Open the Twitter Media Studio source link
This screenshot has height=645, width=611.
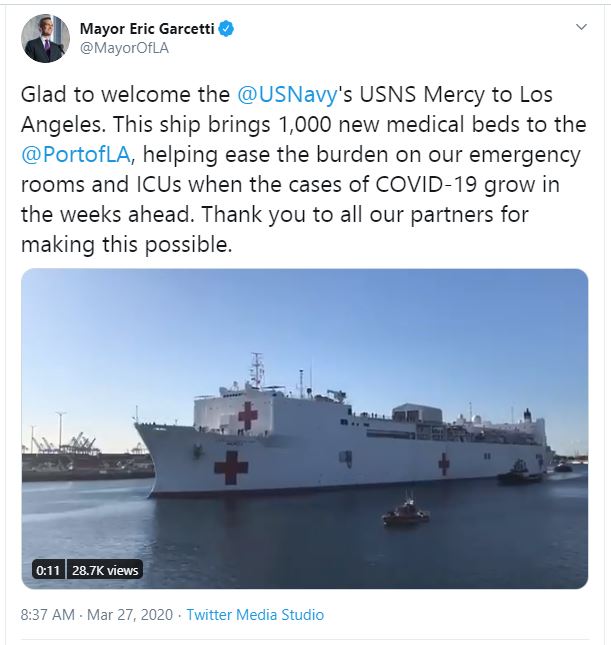point(255,615)
